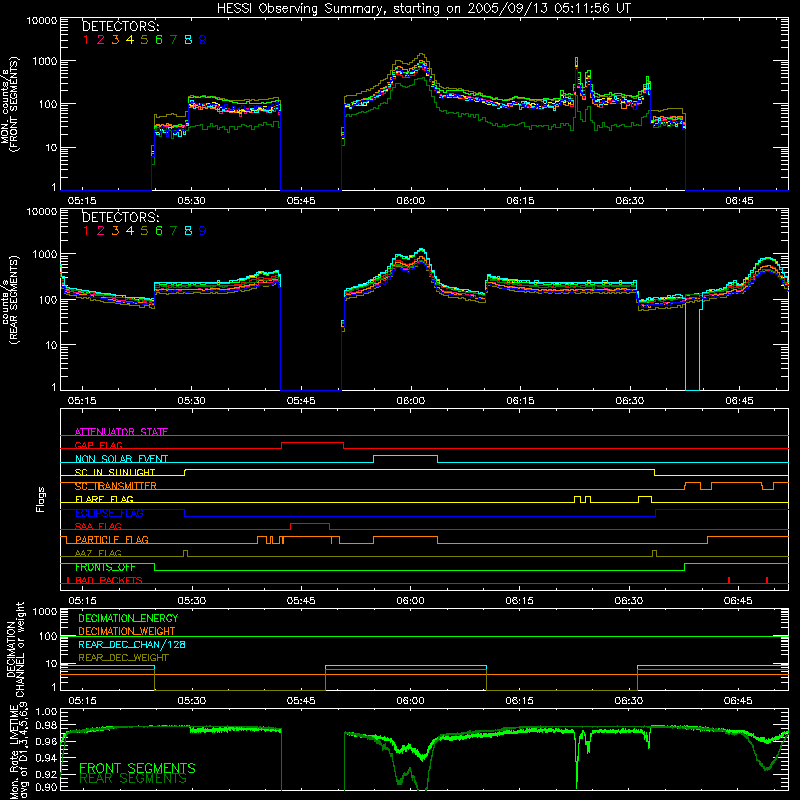This screenshot has height=800, width=800.
Task: Click the GAP_FLAG label
Action: [x=98, y=445]
